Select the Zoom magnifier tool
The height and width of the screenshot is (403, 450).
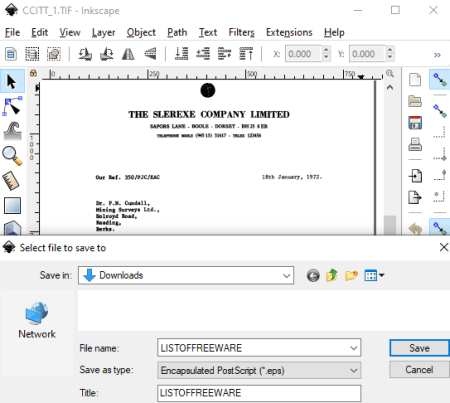(x=12, y=156)
